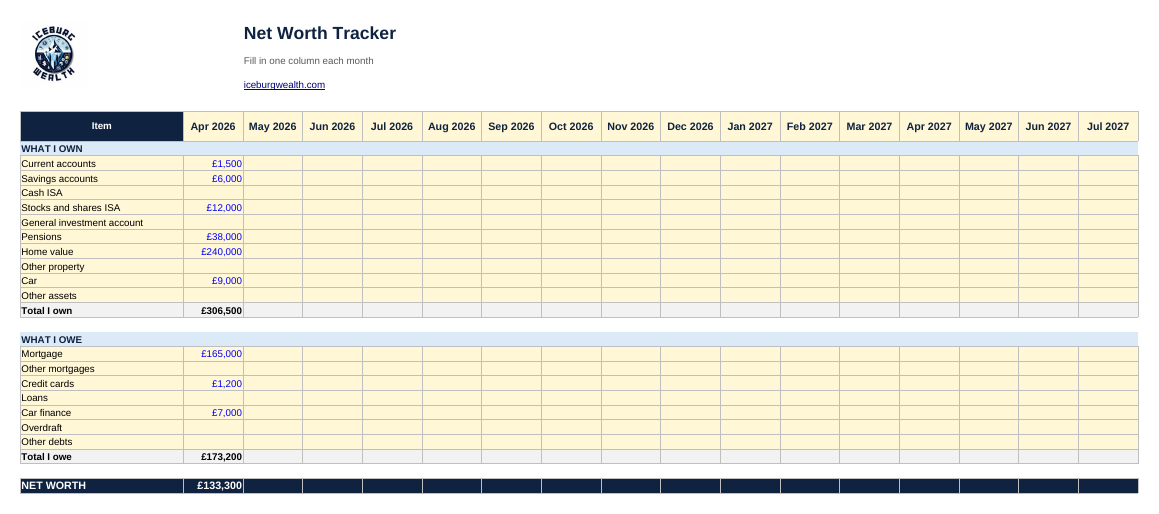Select the Jul 2027 column header
The width and height of the screenshot is (1159, 514).
1108,126
